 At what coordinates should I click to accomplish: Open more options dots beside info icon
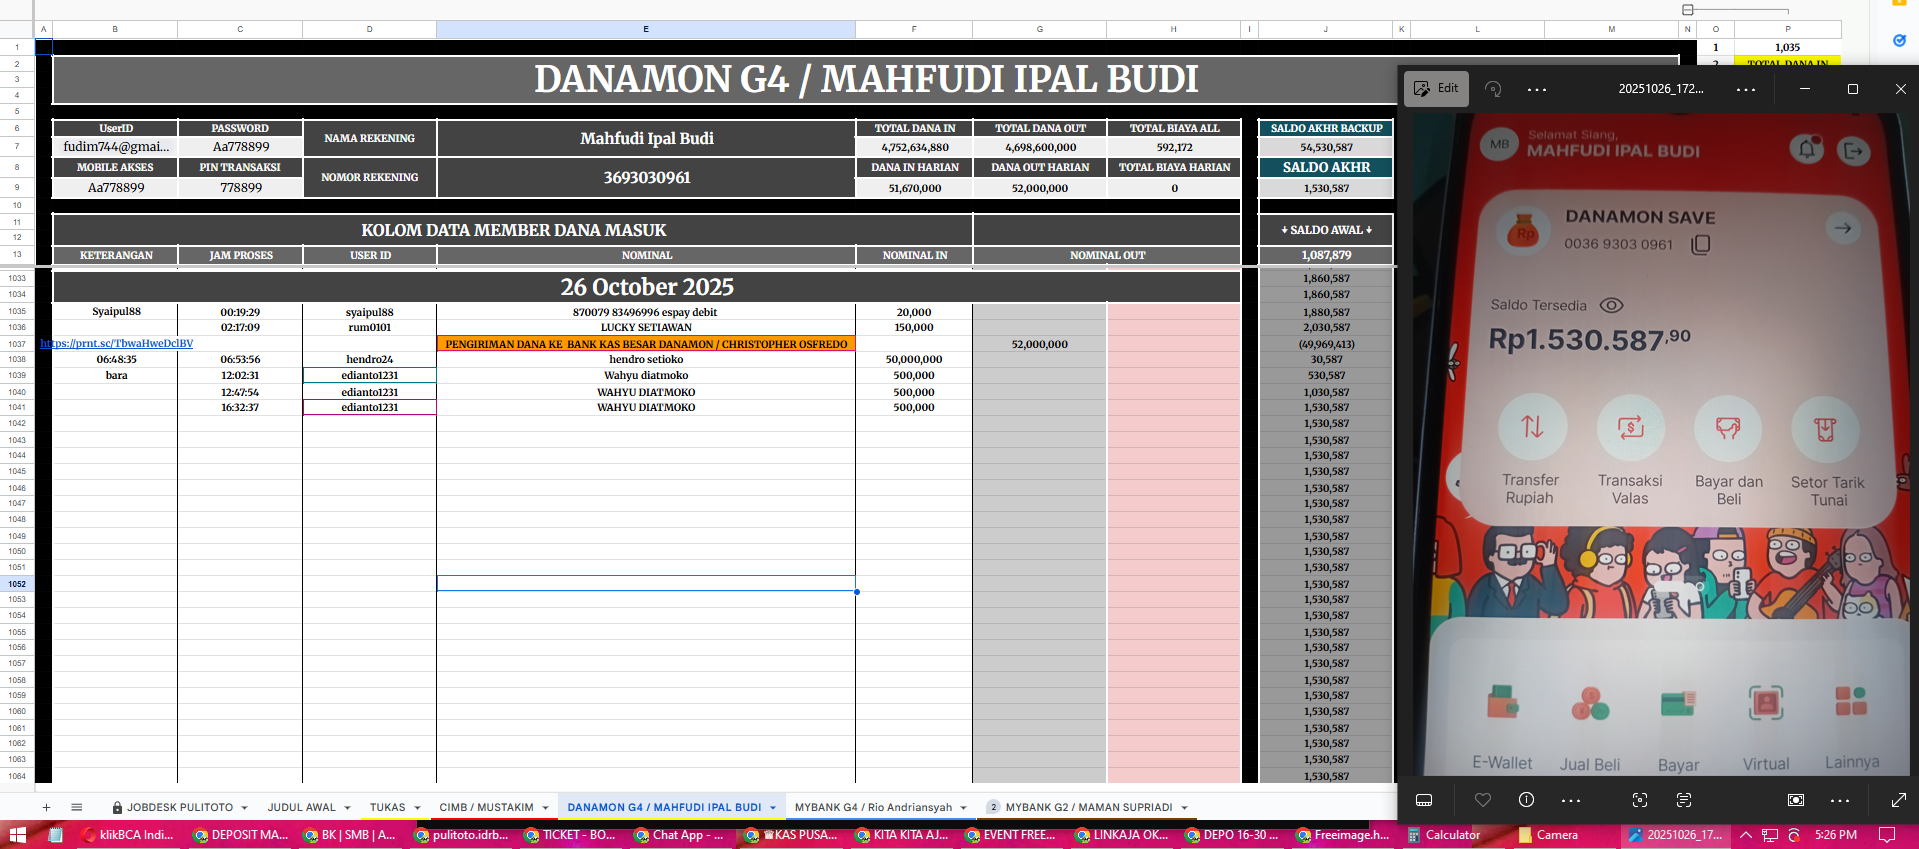[1571, 800]
